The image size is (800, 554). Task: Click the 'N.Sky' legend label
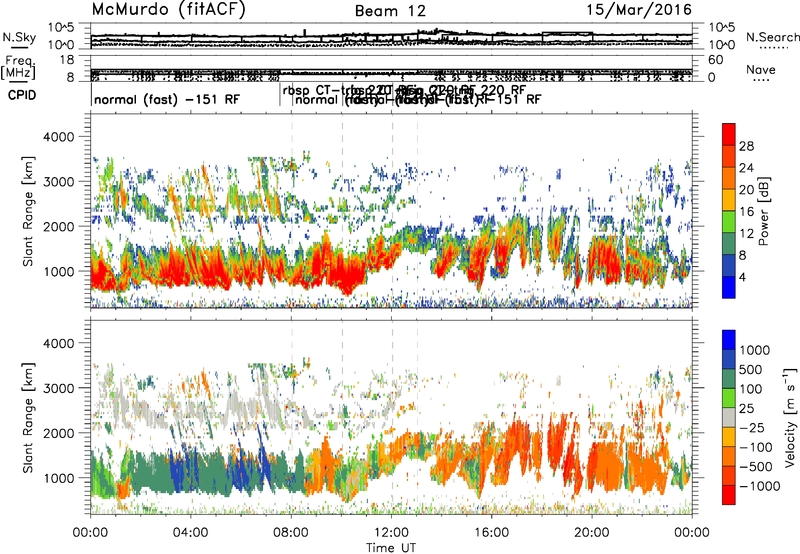(x=19, y=37)
